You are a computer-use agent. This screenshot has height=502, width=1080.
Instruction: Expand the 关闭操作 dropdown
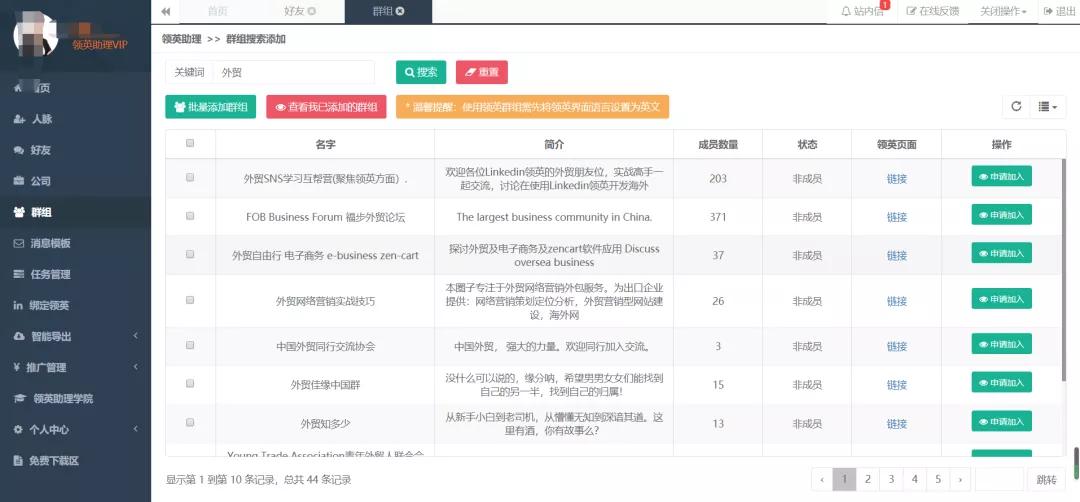tap(1004, 11)
